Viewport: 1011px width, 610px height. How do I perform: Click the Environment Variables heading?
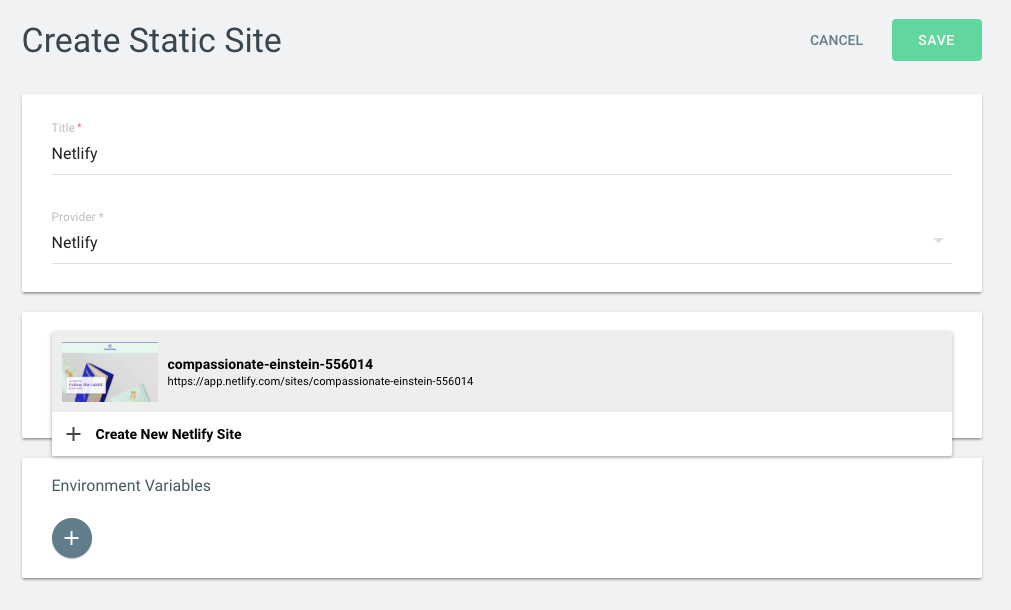(x=131, y=486)
